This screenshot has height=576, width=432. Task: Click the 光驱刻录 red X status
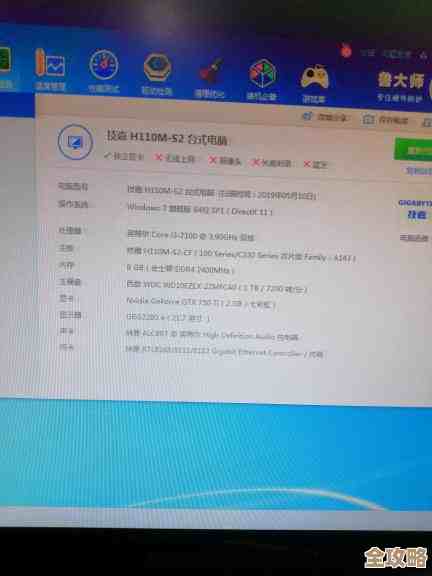[x=271, y=163]
